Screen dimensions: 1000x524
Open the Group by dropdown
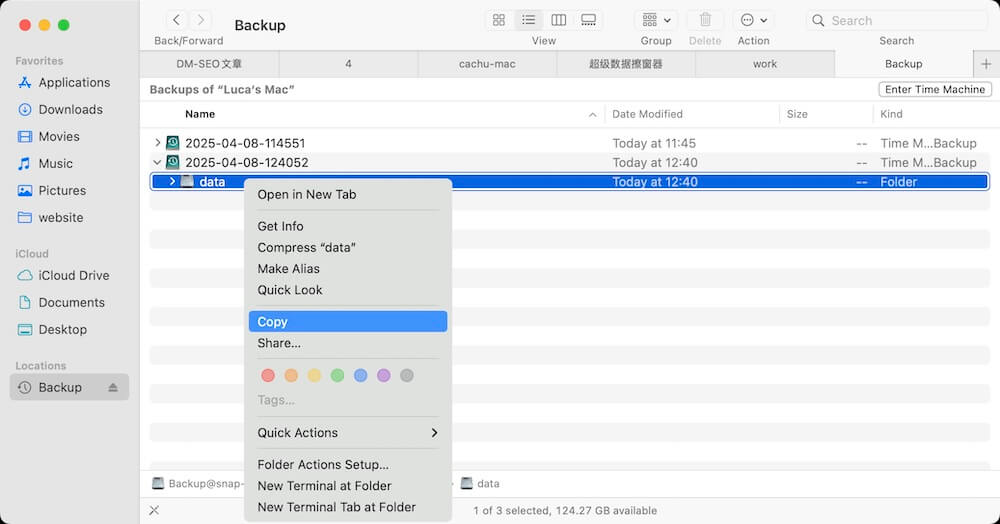(656, 20)
